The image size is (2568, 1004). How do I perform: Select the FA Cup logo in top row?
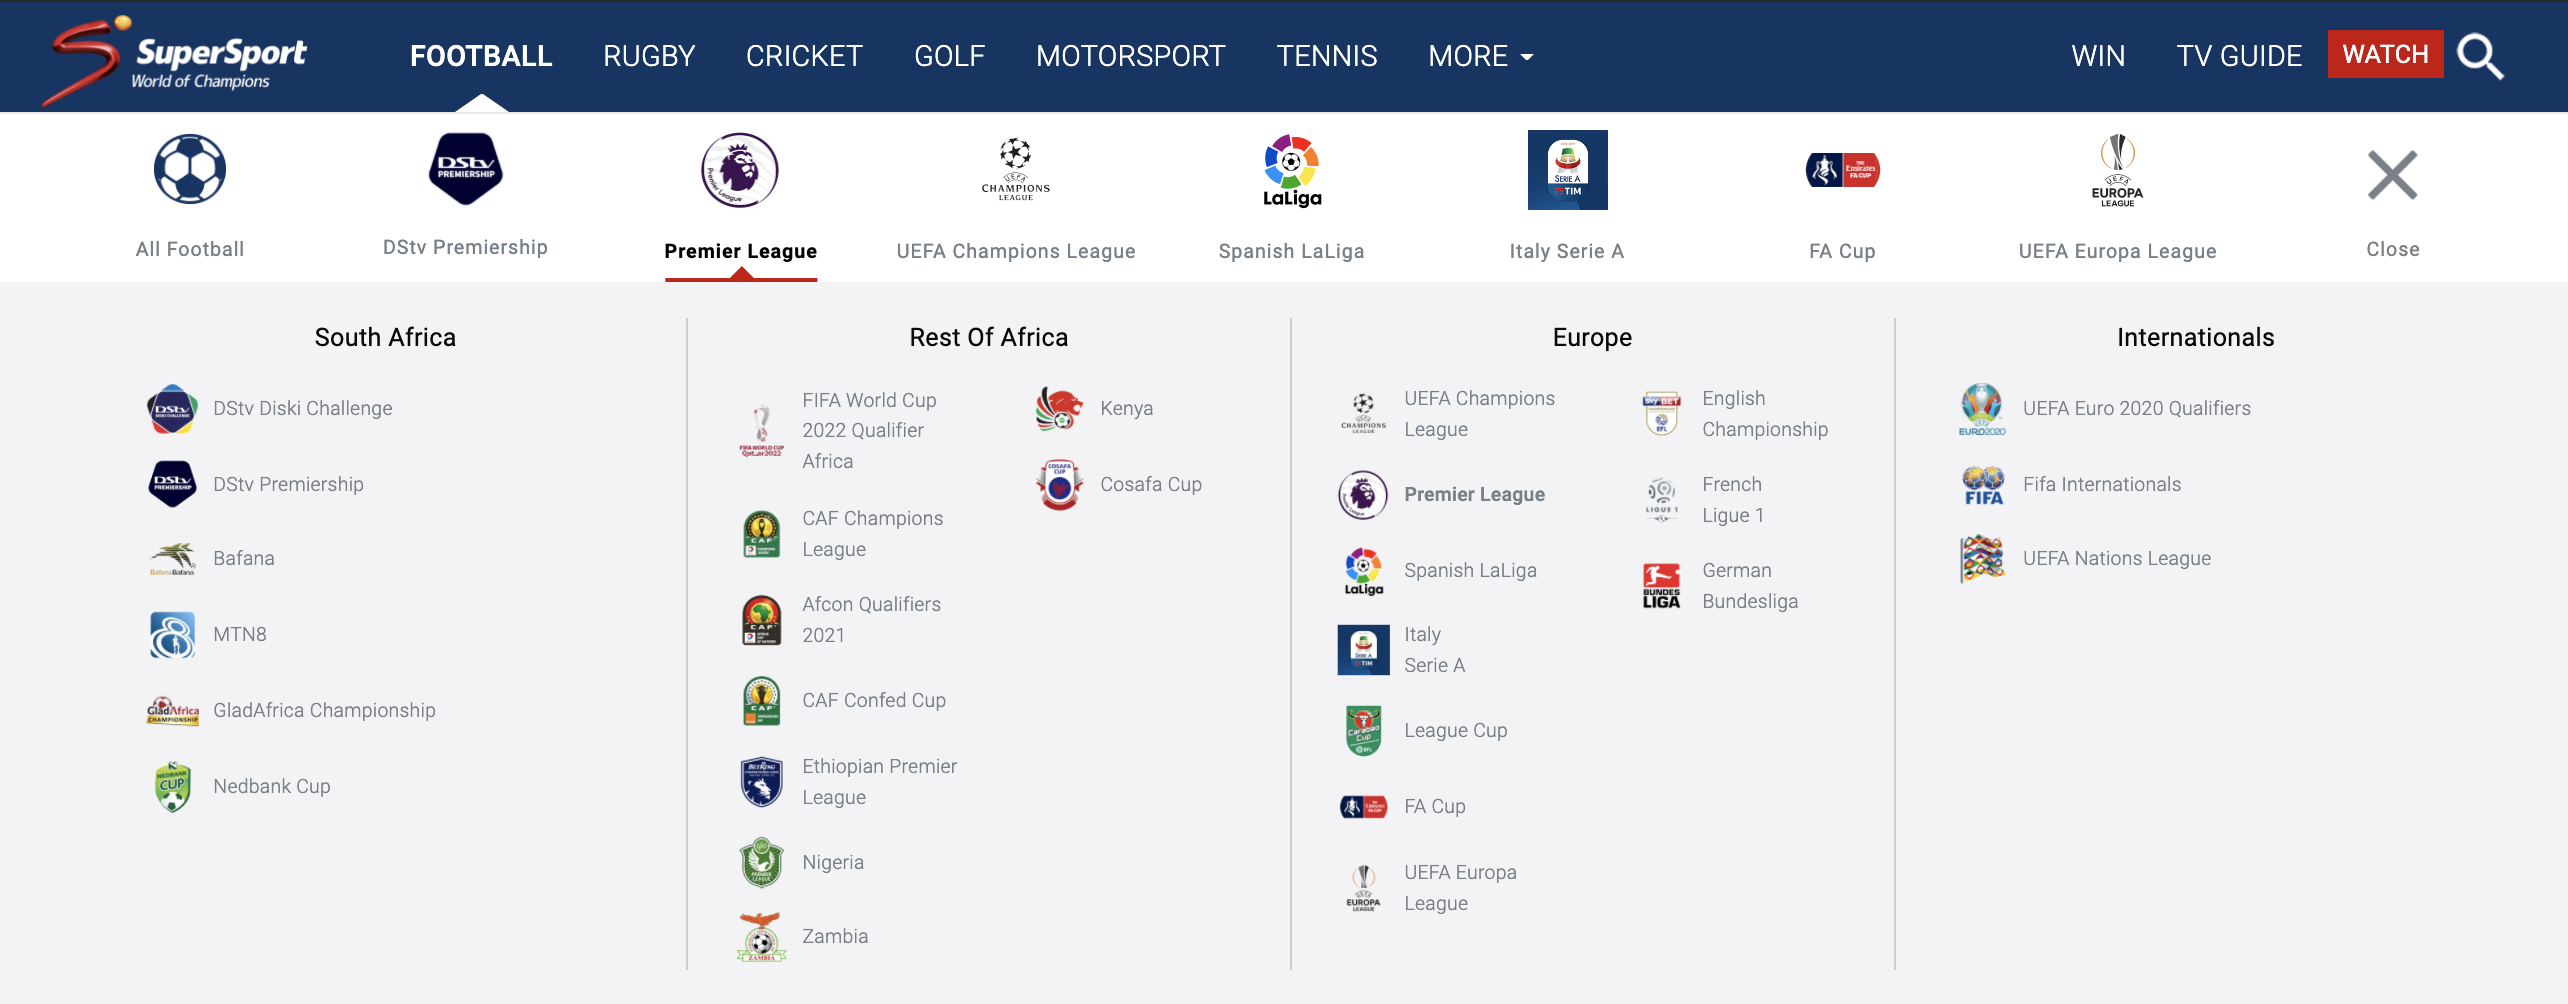pos(1842,170)
